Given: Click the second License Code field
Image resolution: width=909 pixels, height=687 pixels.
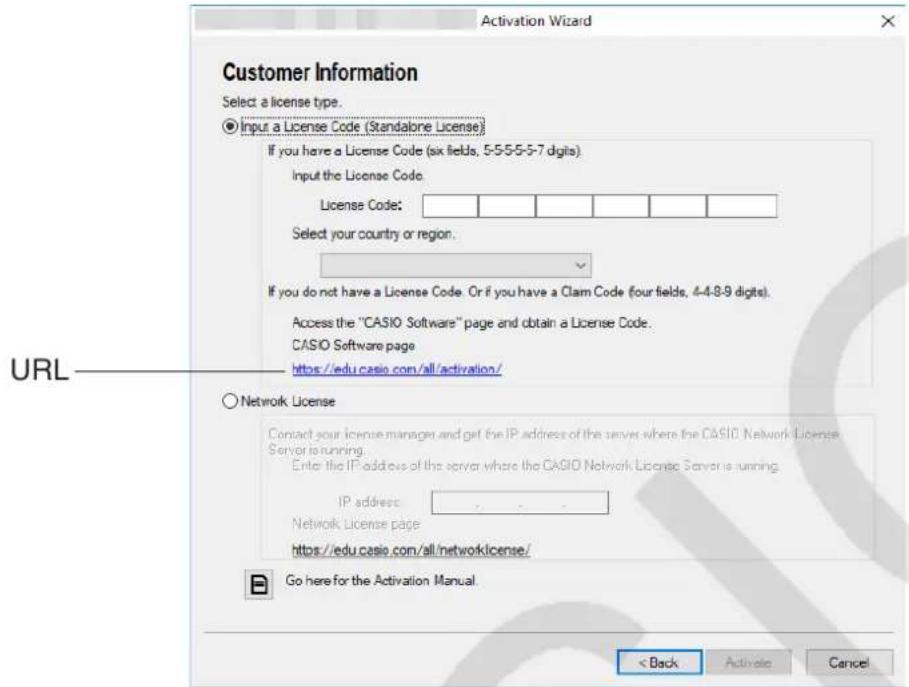Looking at the screenshot, I should coord(507,206).
